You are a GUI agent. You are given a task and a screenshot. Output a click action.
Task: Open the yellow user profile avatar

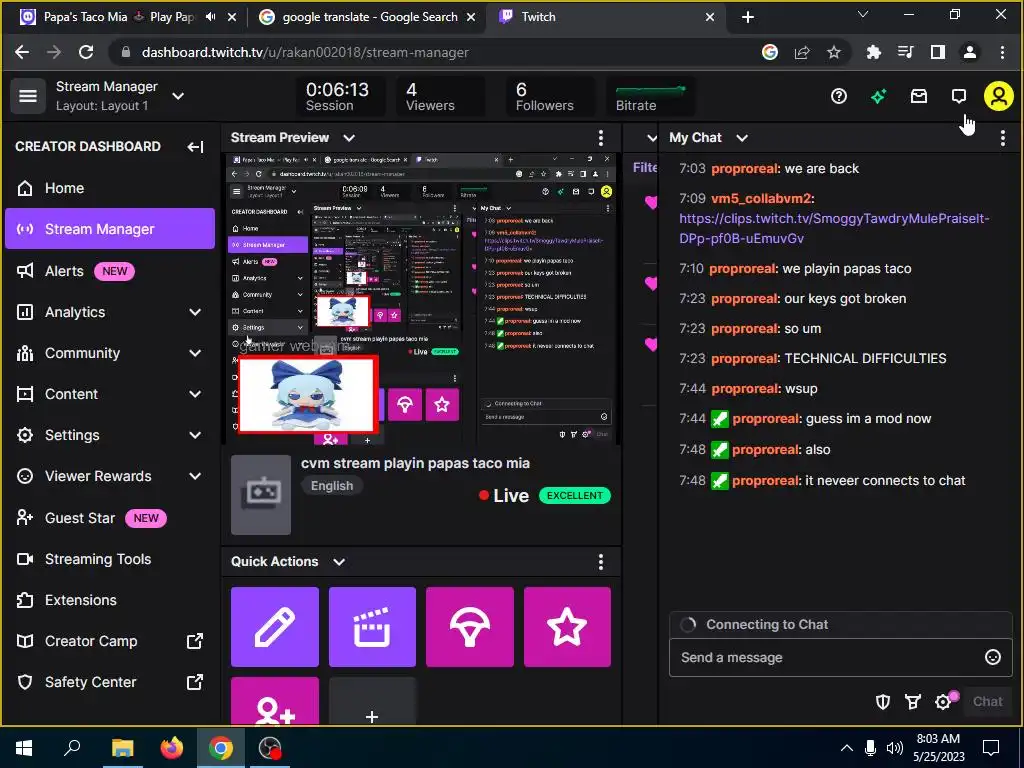999,97
